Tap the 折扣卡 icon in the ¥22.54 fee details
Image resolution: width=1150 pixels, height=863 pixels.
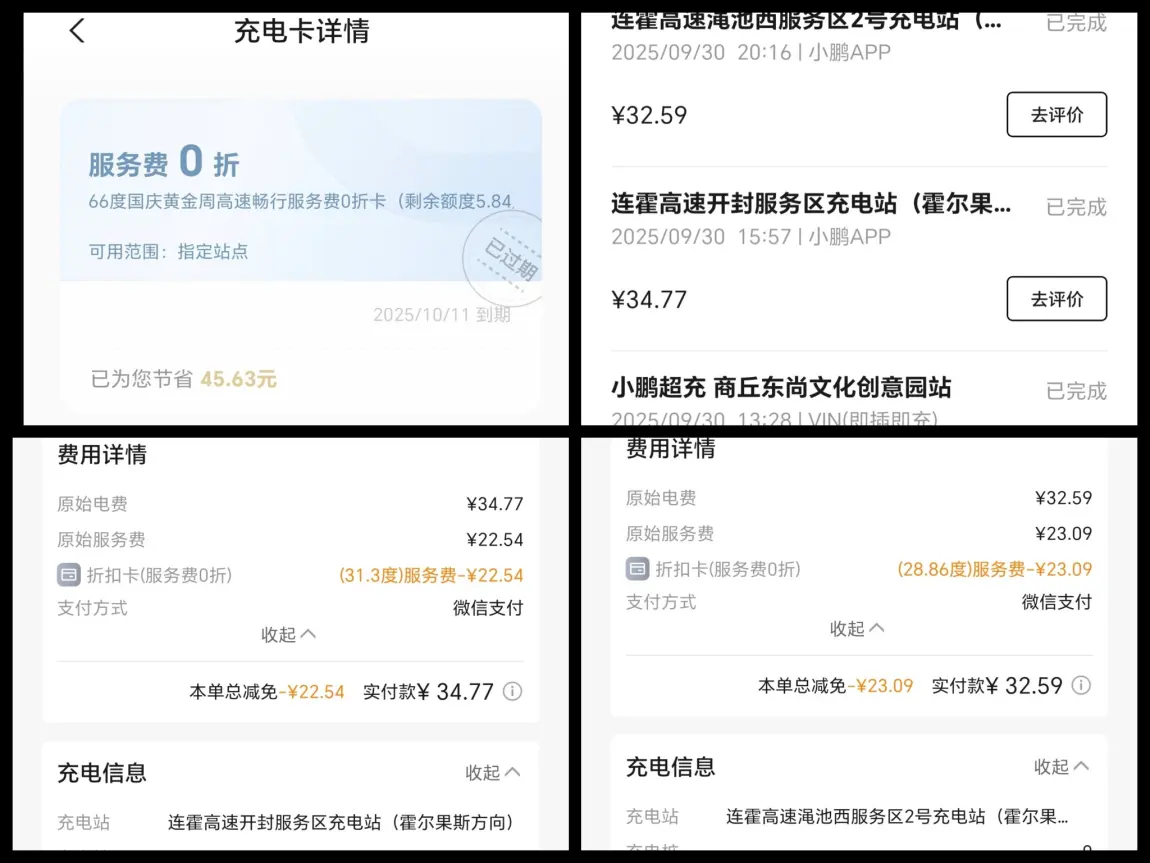pos(69,575)
